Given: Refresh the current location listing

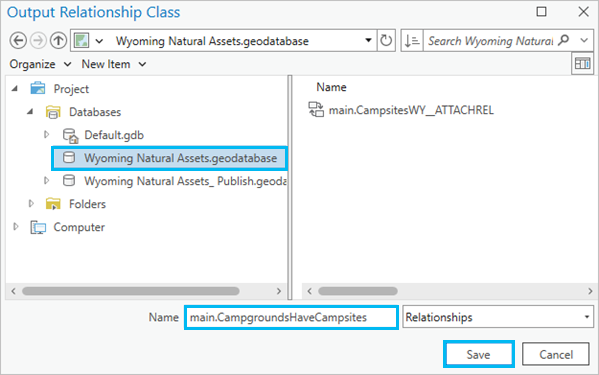Looking at the screenshot, I should pos(386,40).
